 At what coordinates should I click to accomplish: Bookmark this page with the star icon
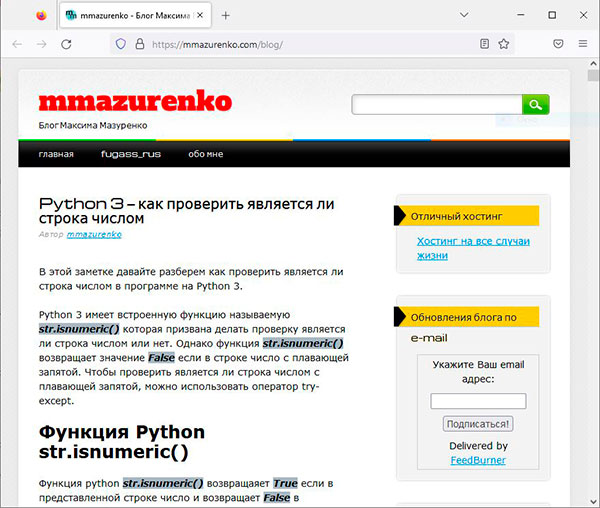[504, 44]
